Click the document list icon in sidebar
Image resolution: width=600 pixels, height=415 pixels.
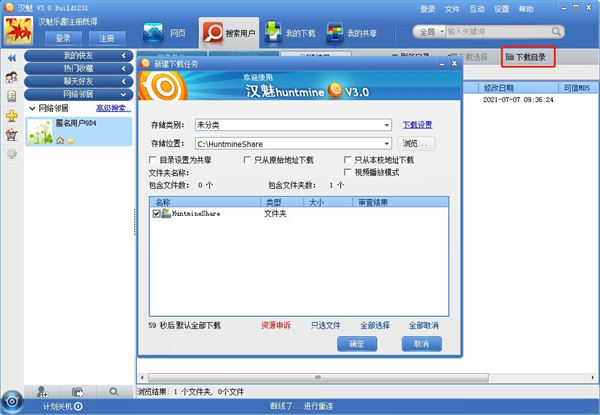12,96
